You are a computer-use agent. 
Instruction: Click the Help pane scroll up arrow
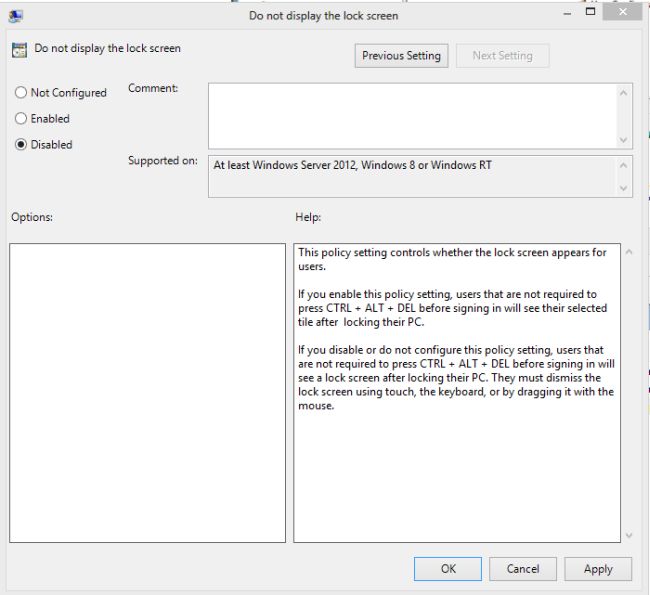click(x=627, y=252)
